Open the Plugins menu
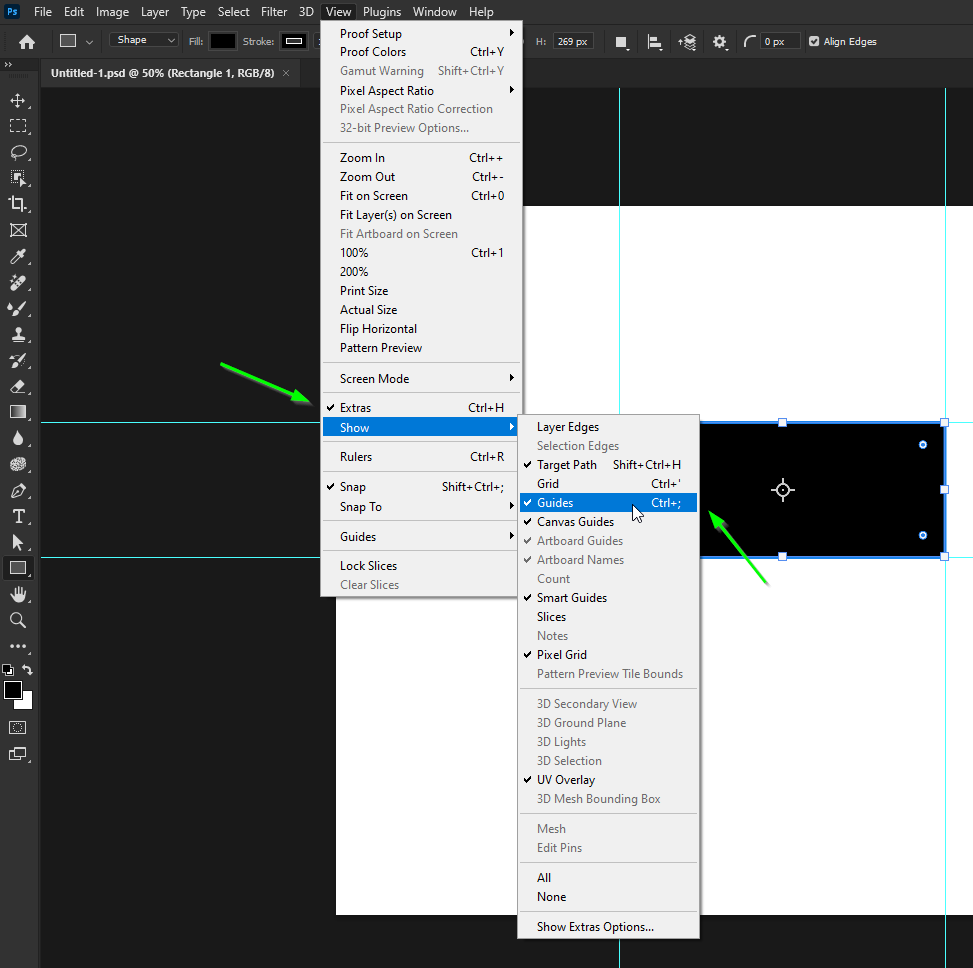 [x=382, y=12]
